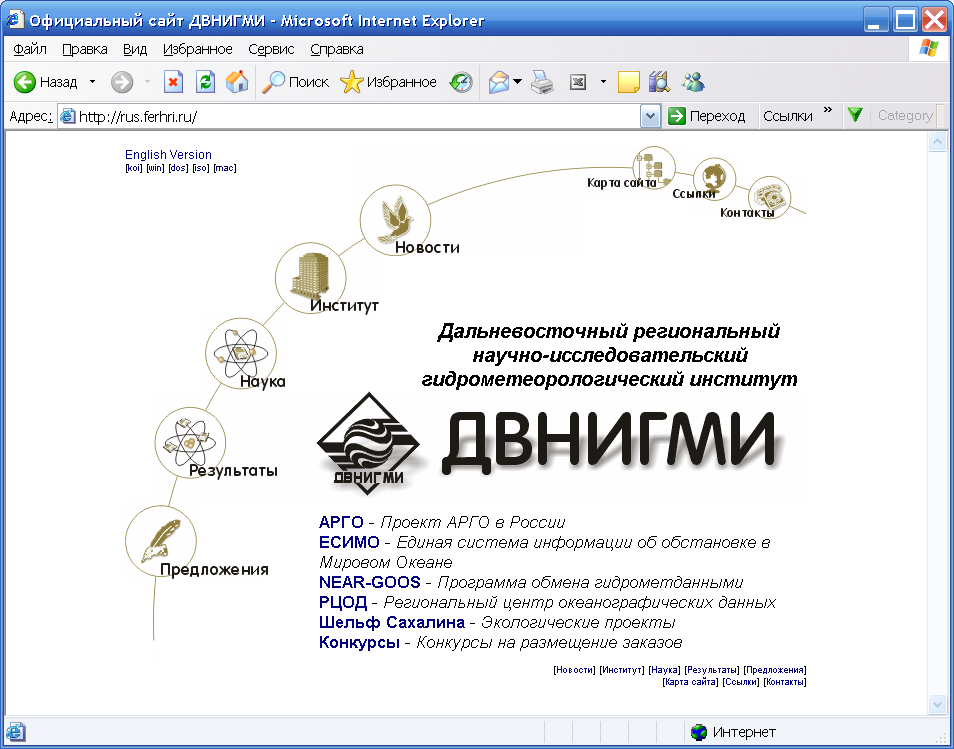Click the scrollbar up arrow

tap(937, 142)
